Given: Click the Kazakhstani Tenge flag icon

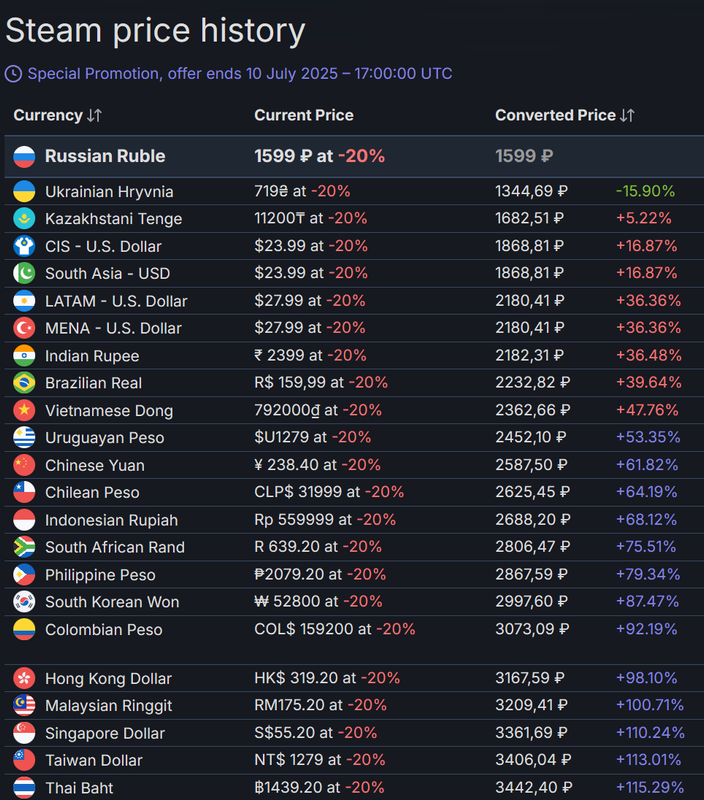Looking at the screenshot, I should click(x=24, y=218).
